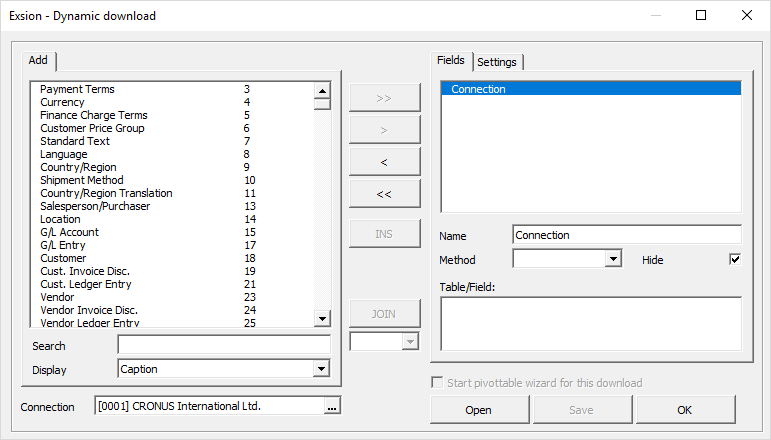
Task: Open connection browse ellipsis button
Action: point(332,407)
